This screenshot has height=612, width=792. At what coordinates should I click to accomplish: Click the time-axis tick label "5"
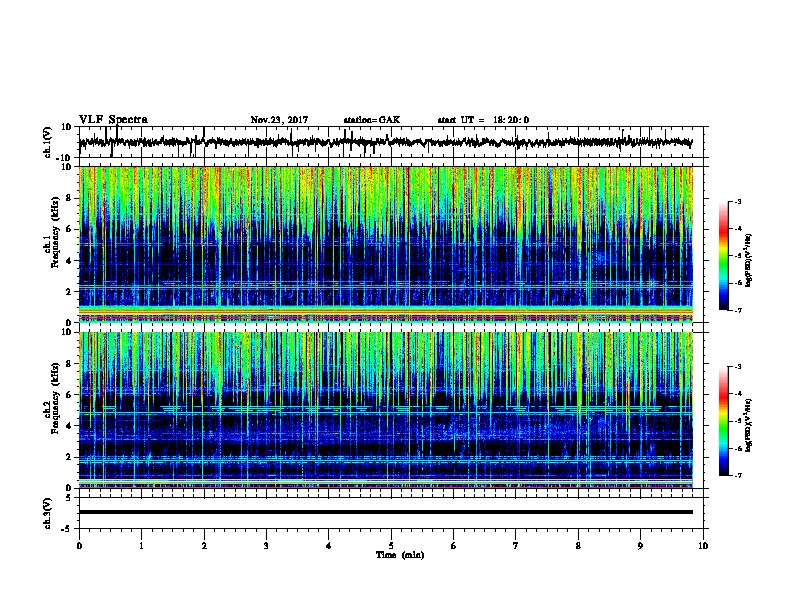[x=391, y=546]
